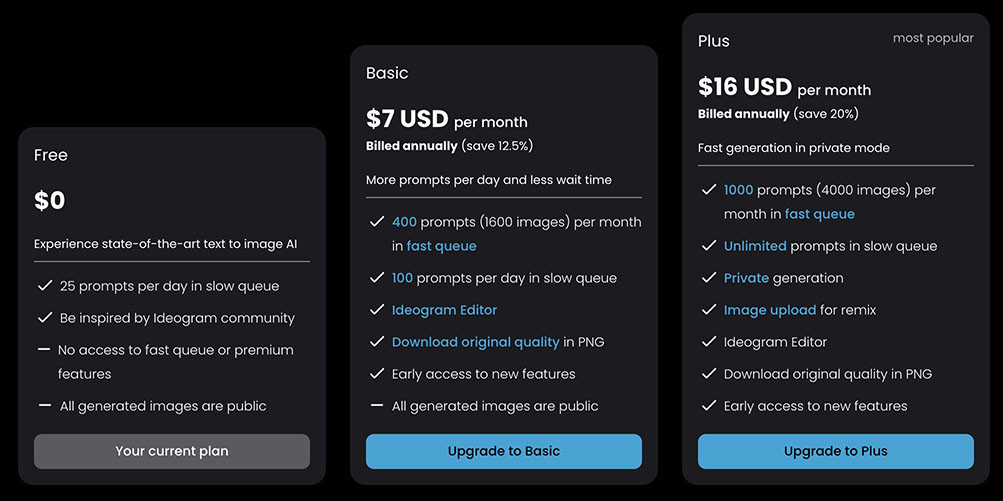1003x501 pixels.
Task: Click dash icon beside Basic's All generated images are public
Action: click(376, 406)
